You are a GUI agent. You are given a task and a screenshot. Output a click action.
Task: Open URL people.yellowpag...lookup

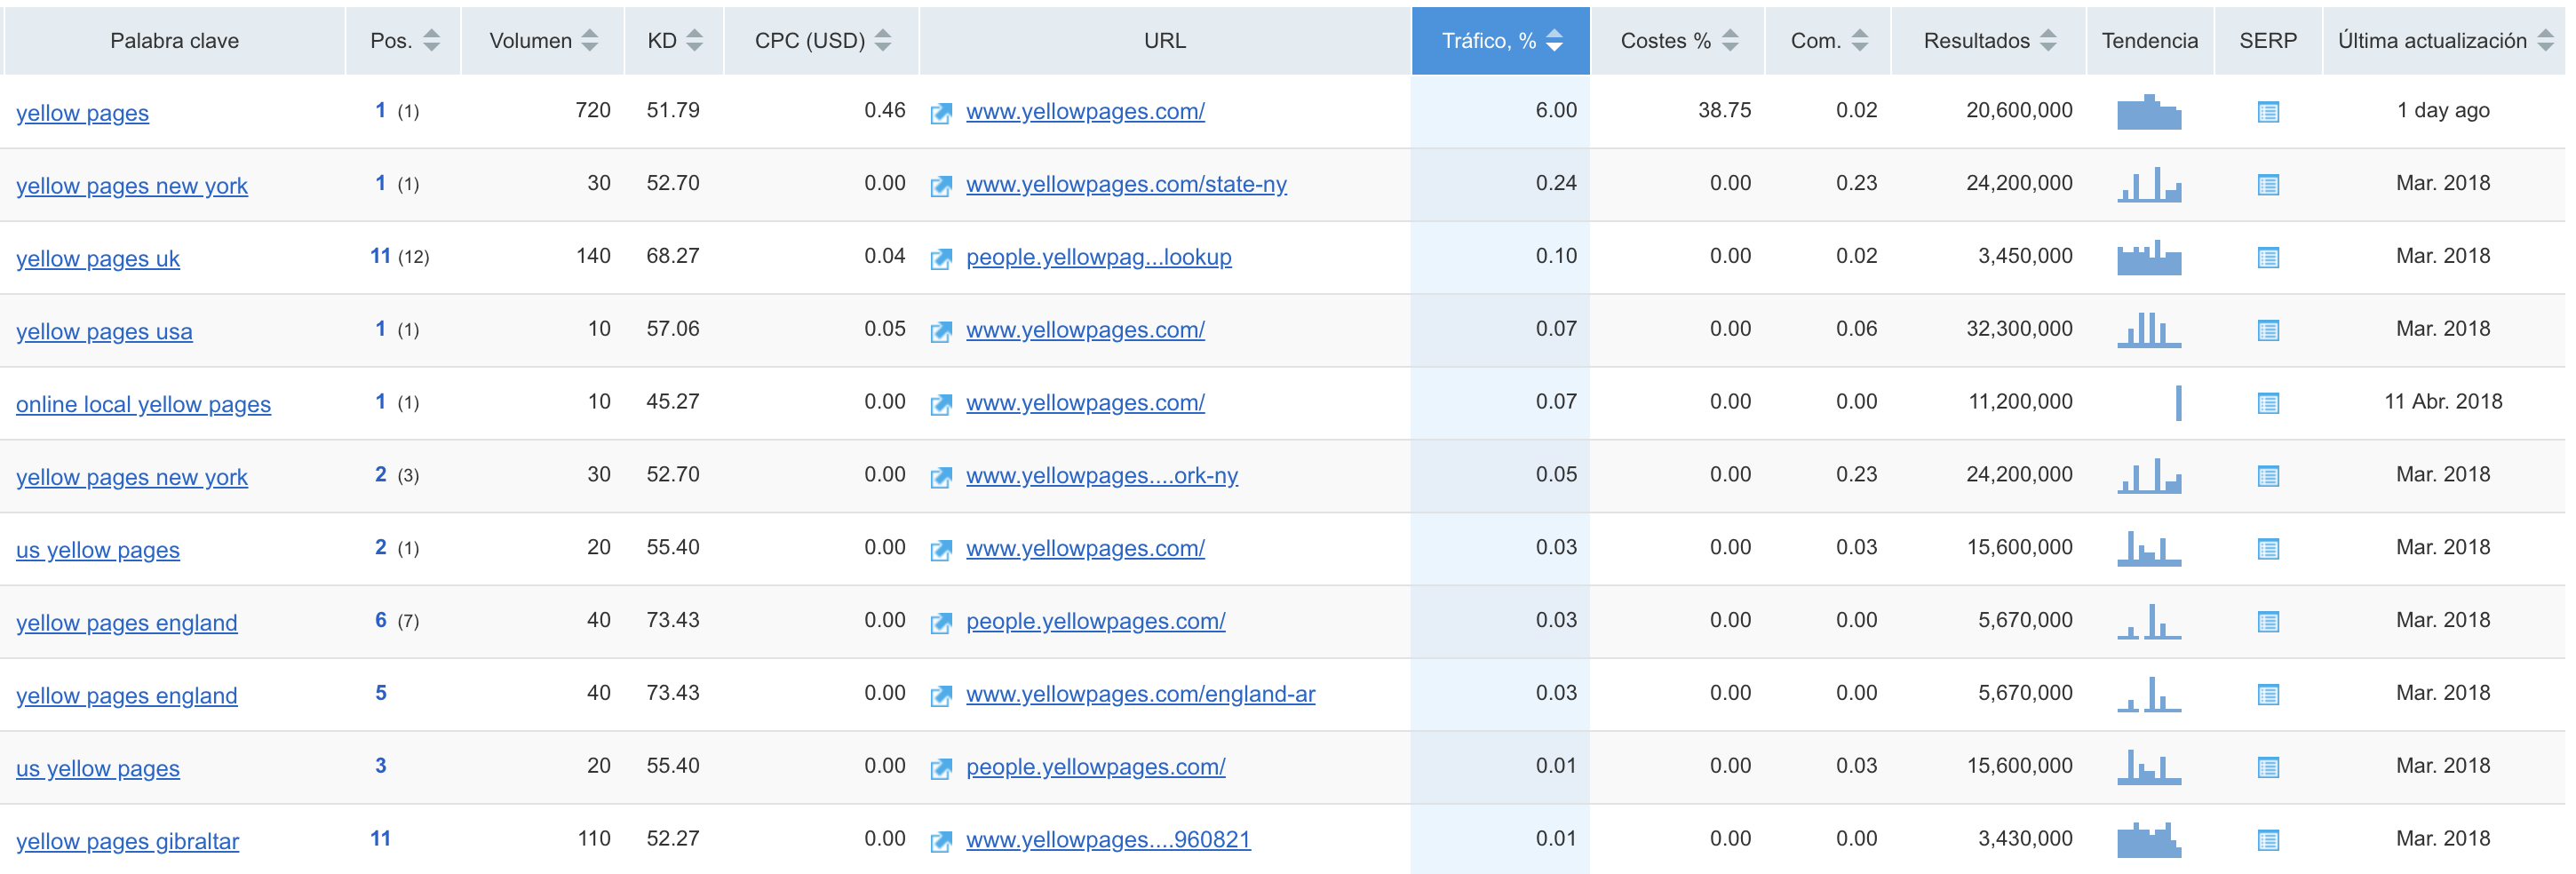pos(1098,258)
